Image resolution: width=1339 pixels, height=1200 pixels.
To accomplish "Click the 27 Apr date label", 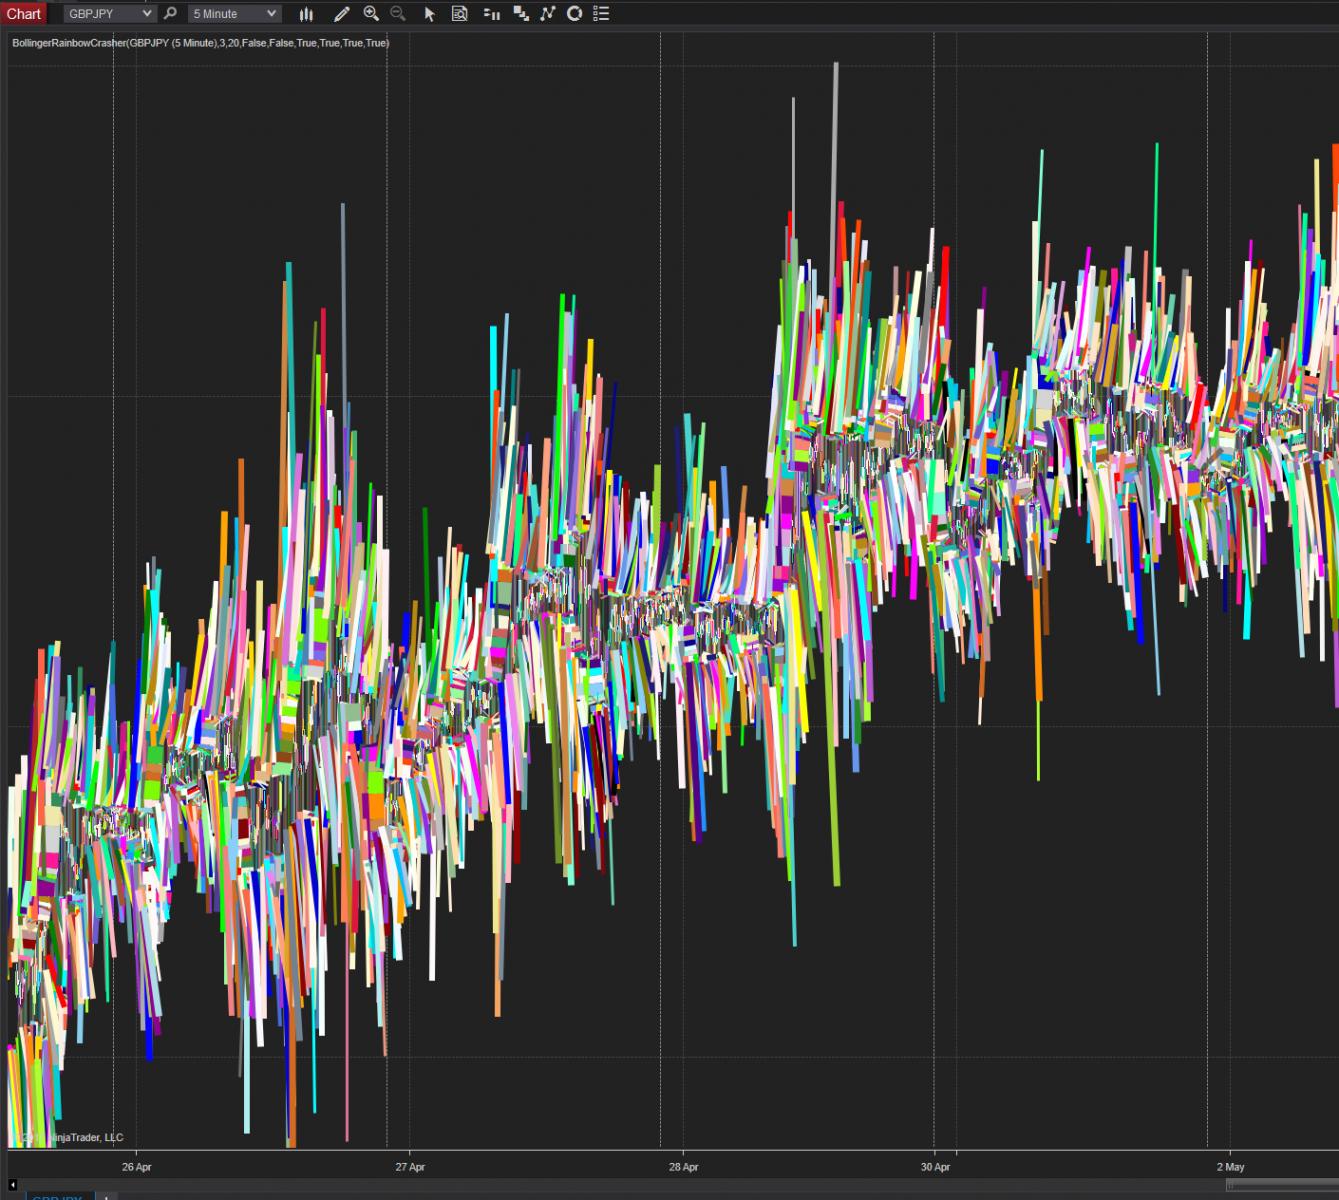I will point(410,1167).
